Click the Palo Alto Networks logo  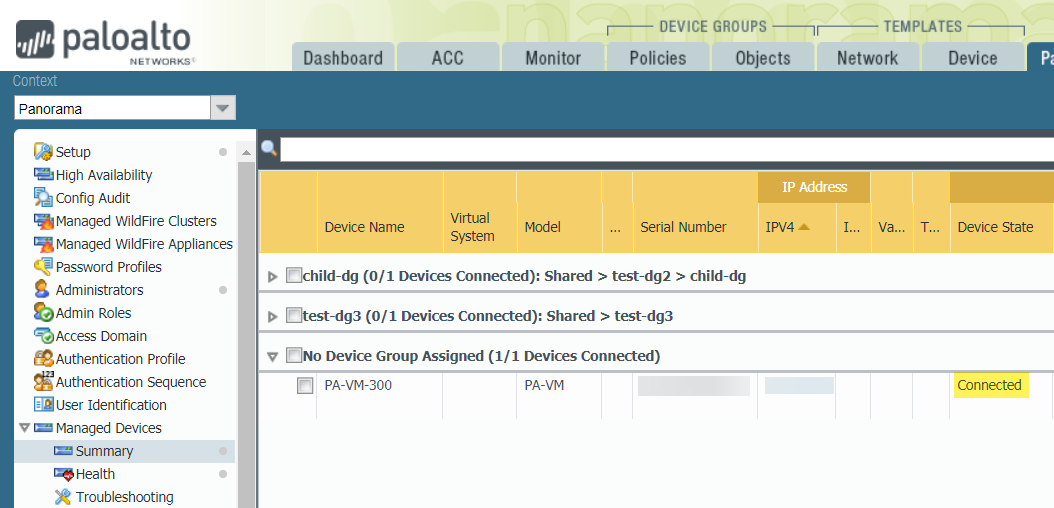click(106, 42)
